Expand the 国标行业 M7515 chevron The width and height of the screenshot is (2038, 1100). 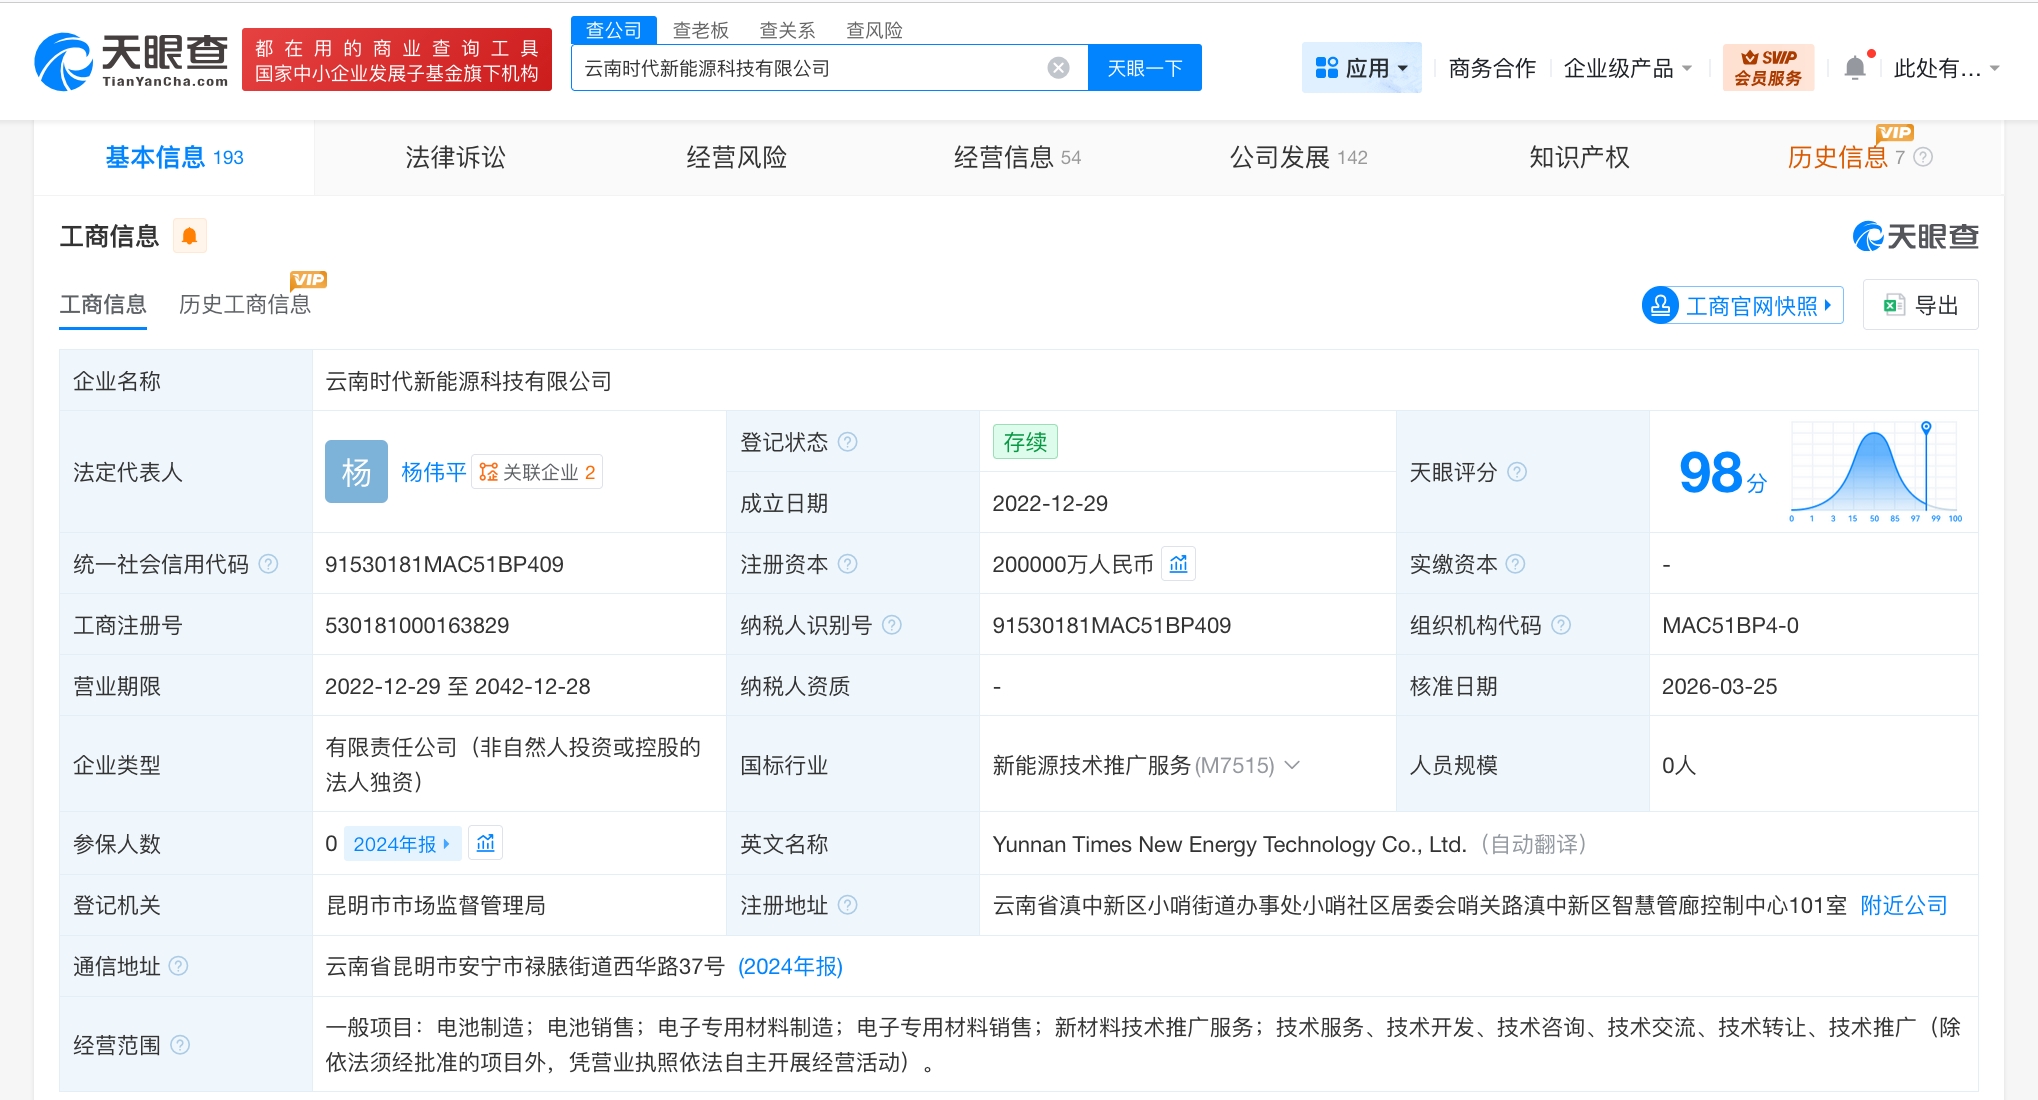(1294, 766)
